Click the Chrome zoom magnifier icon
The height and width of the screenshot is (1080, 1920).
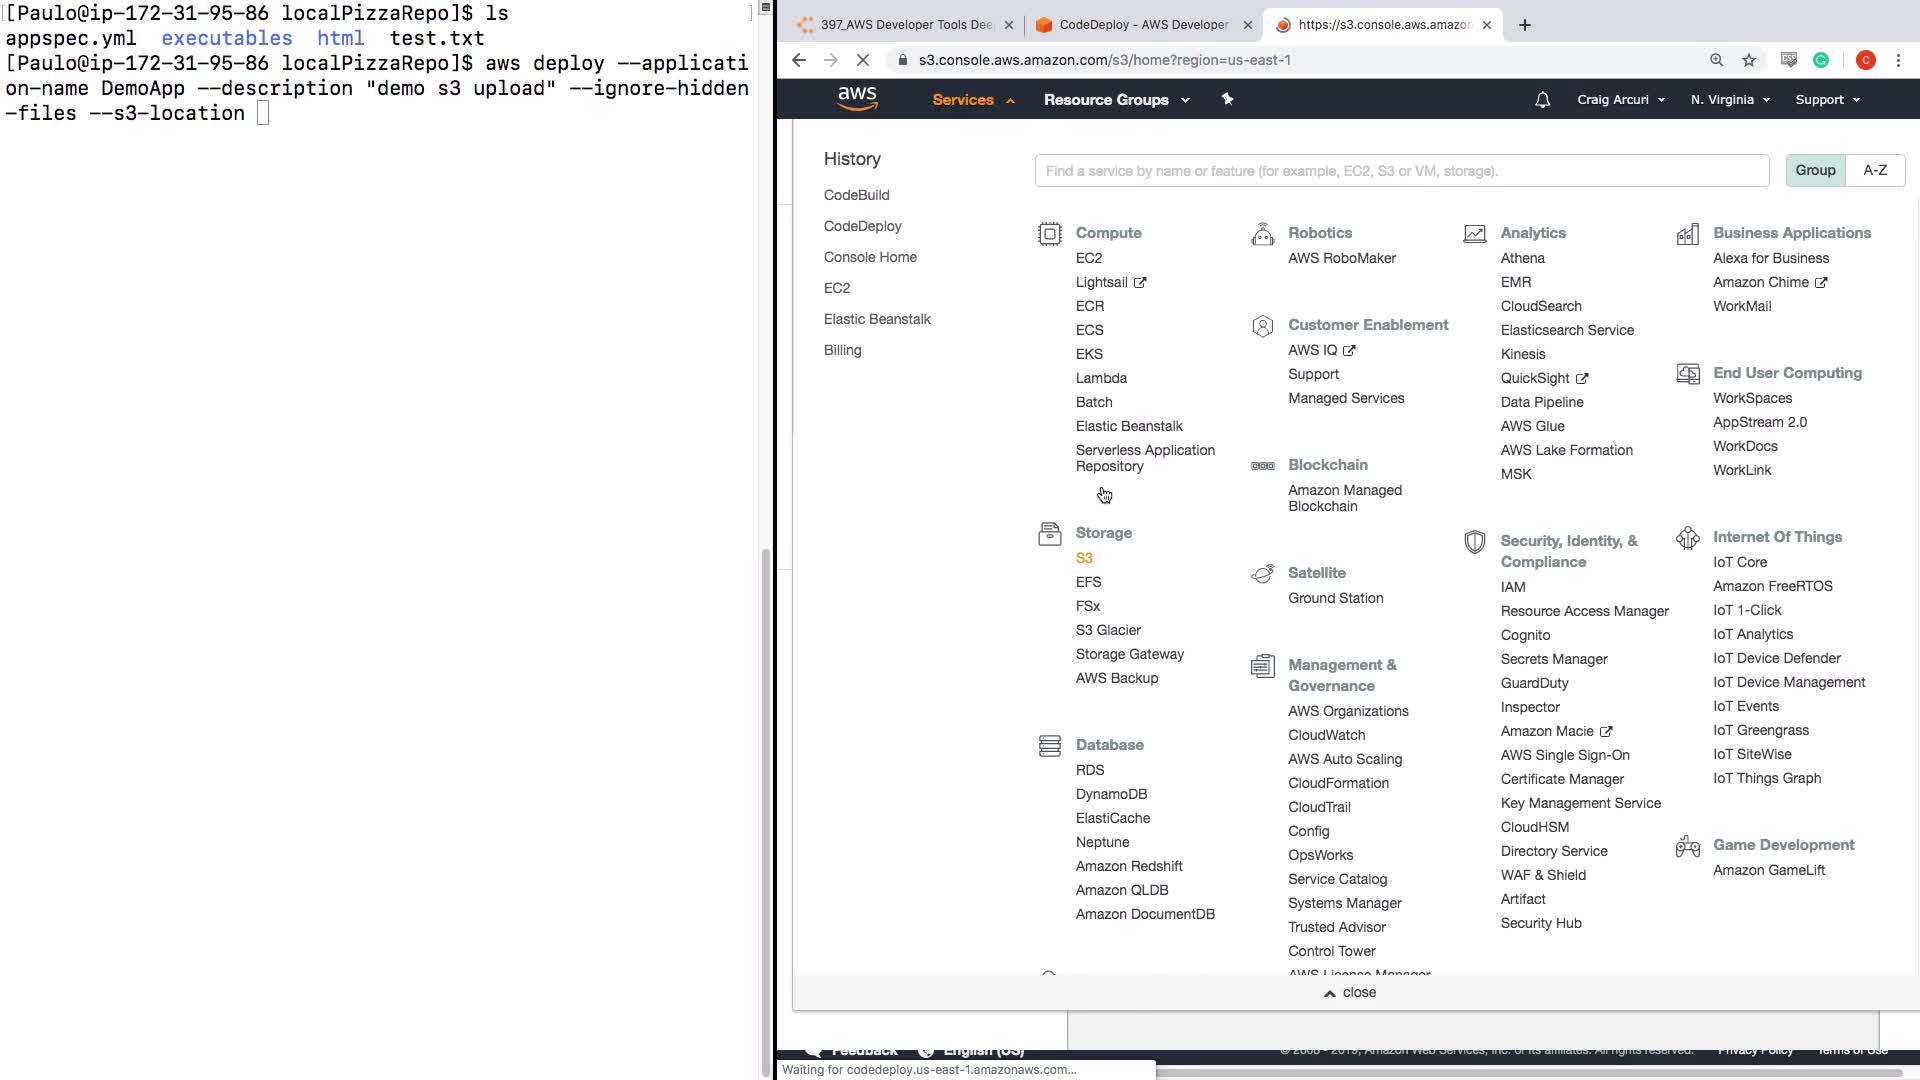pyautogui.click(x=1716, y=60)
